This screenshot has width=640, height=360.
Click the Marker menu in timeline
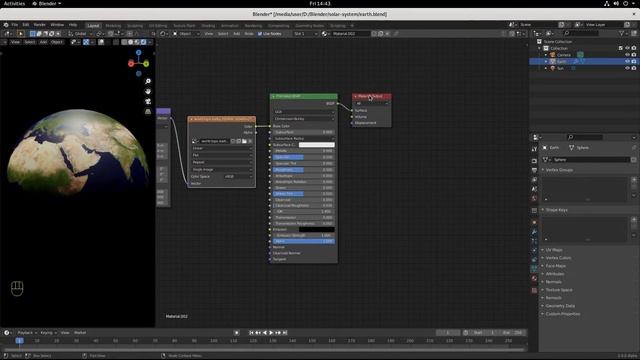coord(80,333)
